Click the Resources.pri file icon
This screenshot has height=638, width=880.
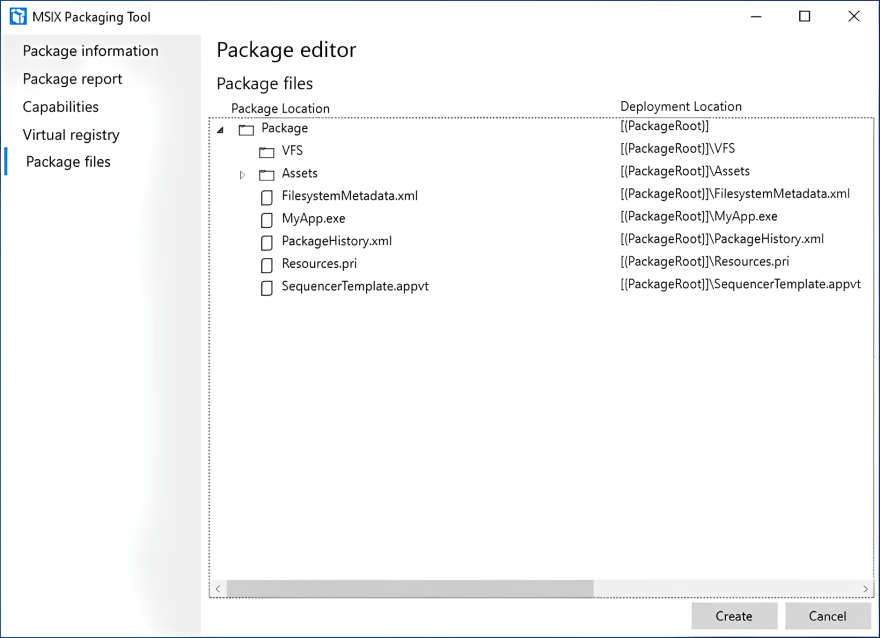(x=267, y=265)
